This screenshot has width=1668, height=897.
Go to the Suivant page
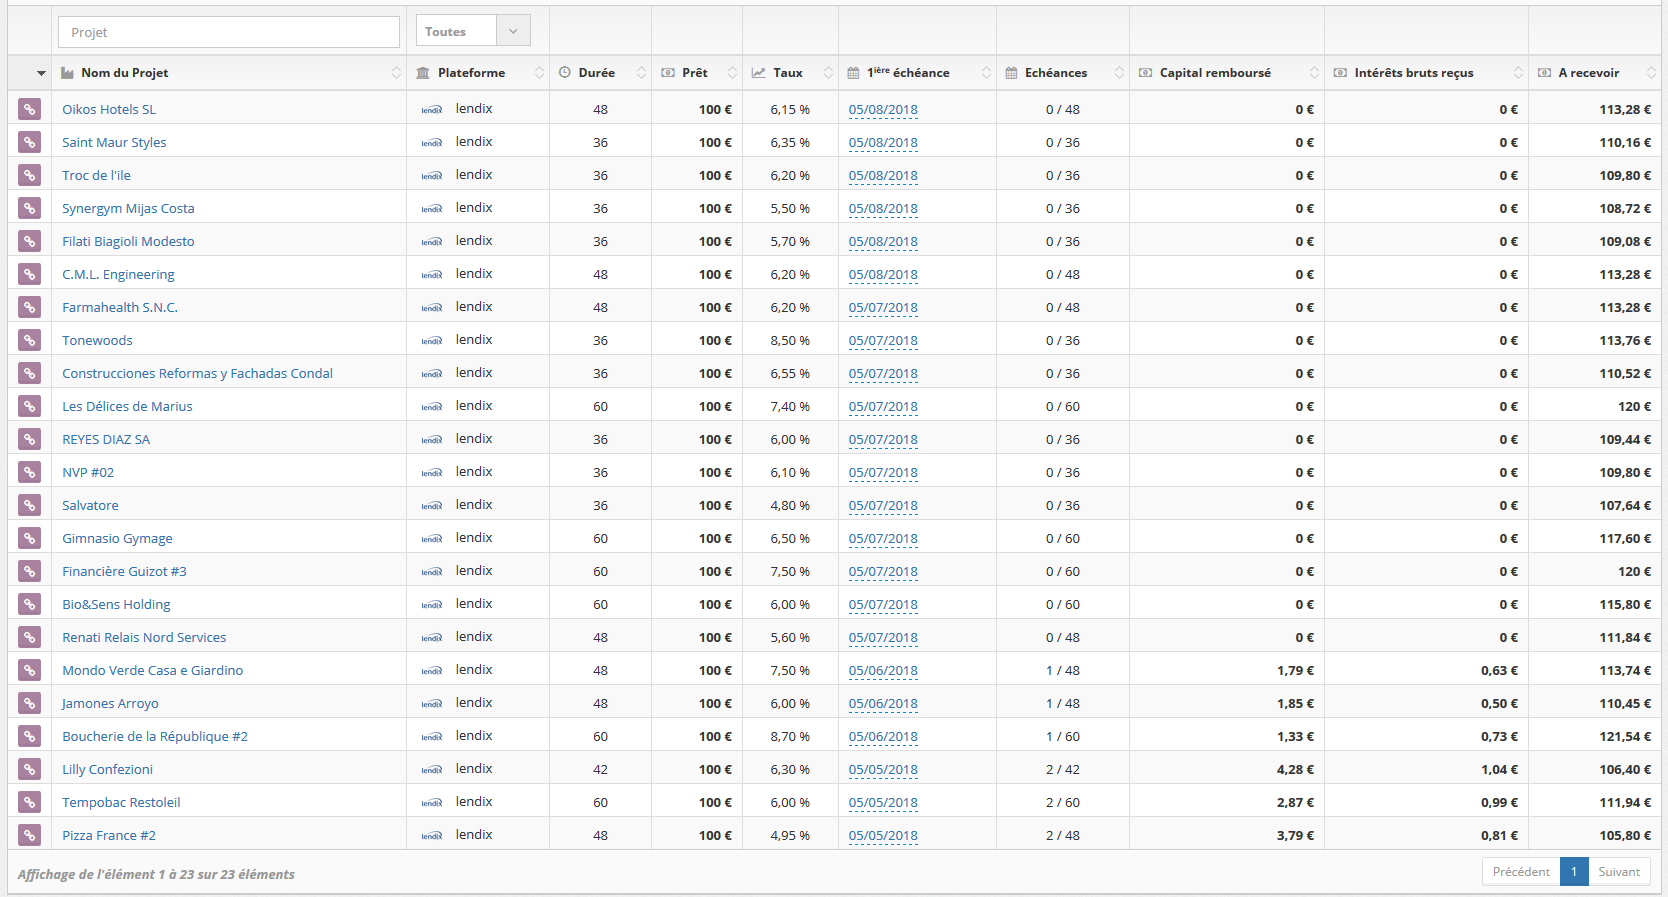[1618, 872]
